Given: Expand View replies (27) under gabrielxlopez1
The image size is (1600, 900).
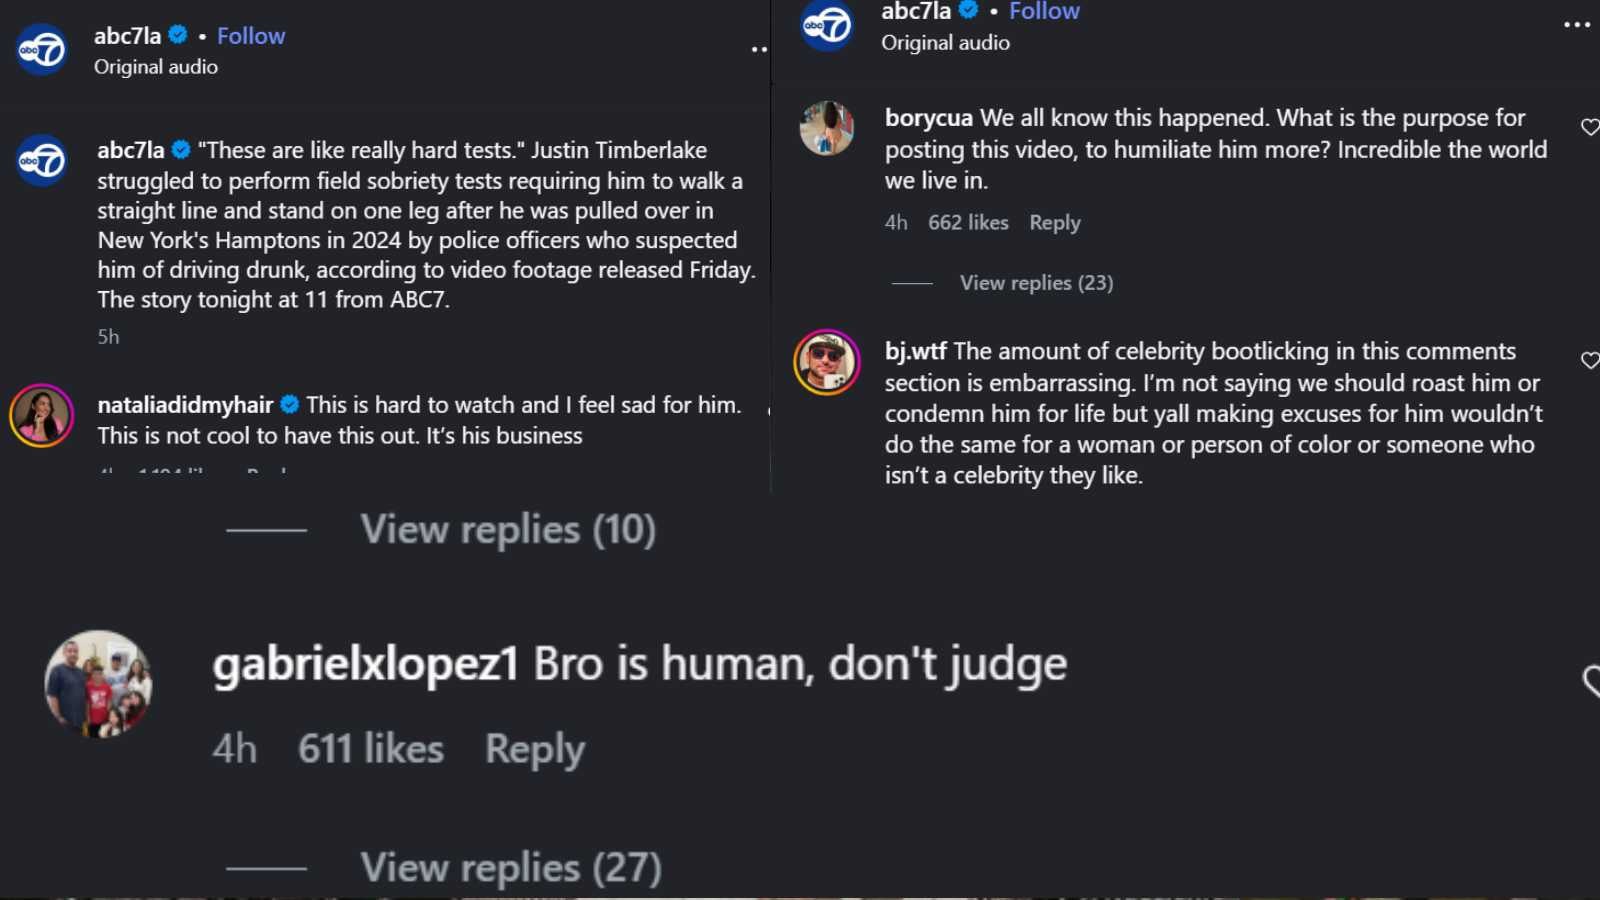Looking at the screenshot, I should [x=510, y=867].
